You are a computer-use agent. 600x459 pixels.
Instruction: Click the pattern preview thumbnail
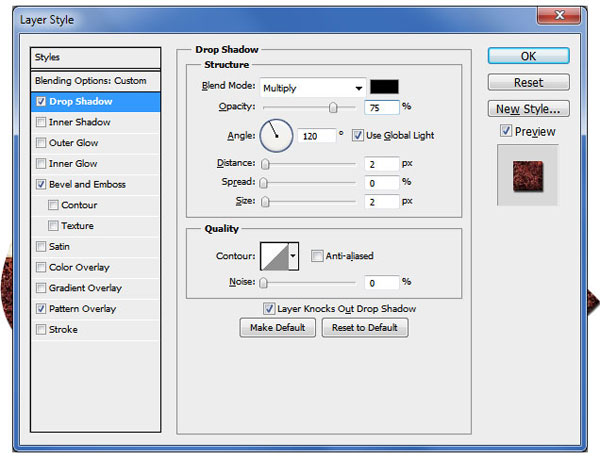[526, 176]
